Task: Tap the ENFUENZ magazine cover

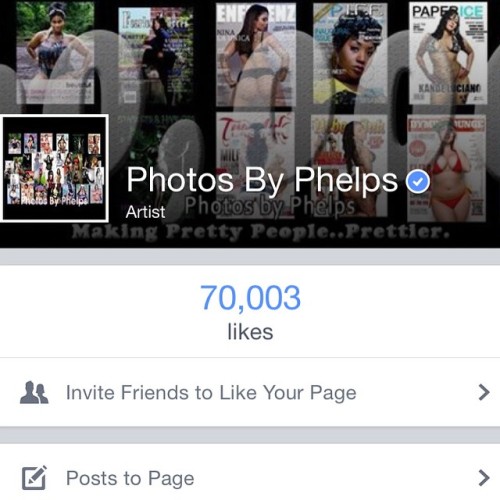Action: 256,55
